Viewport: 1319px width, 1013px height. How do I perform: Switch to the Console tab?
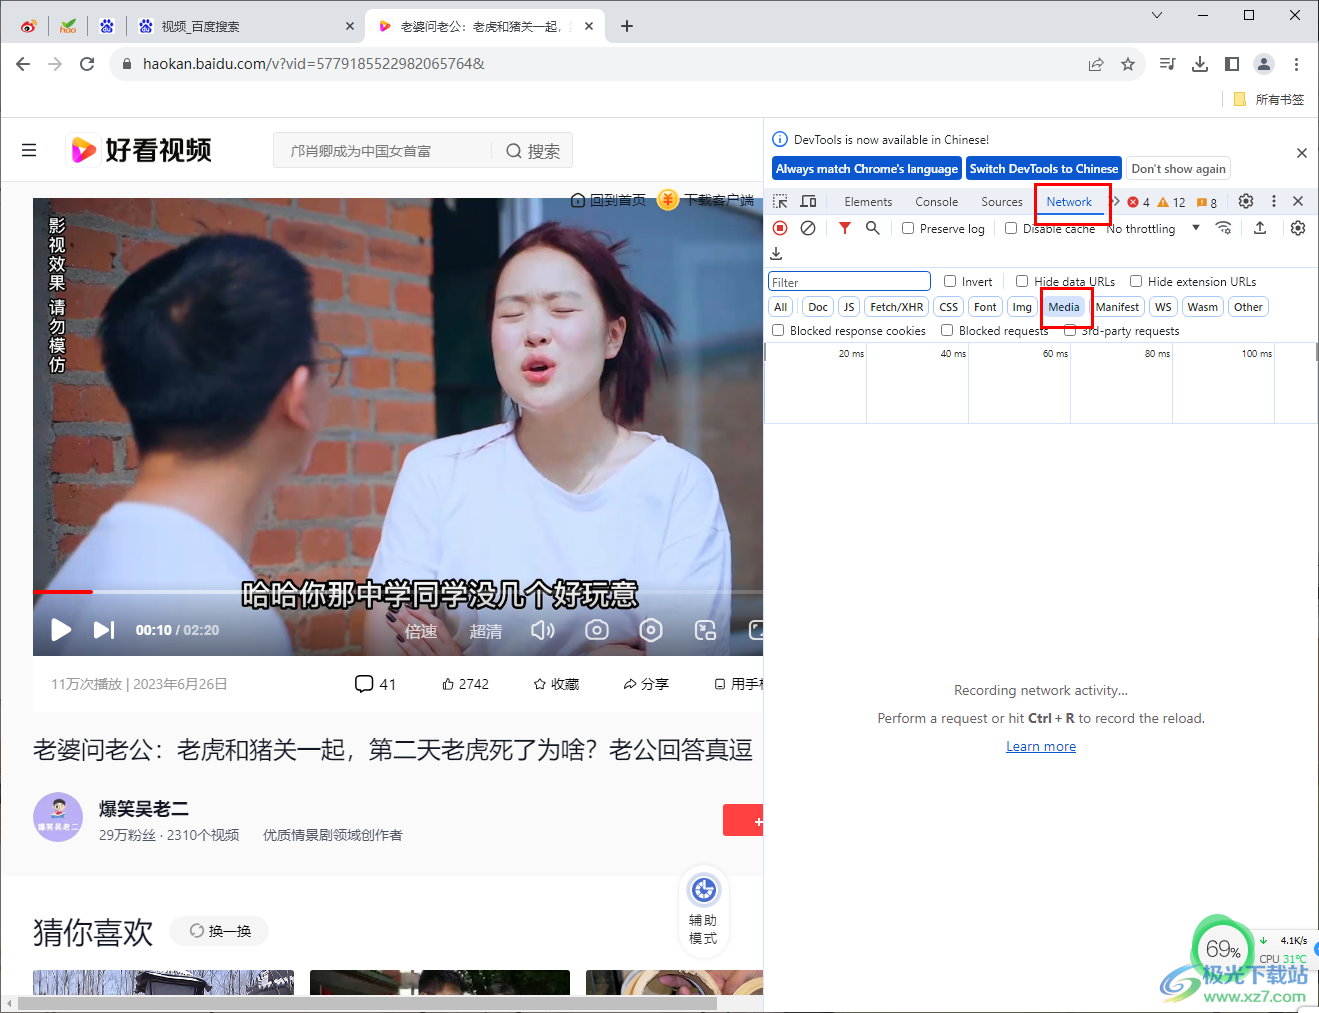pyautogui.click(x=936, y=201)
